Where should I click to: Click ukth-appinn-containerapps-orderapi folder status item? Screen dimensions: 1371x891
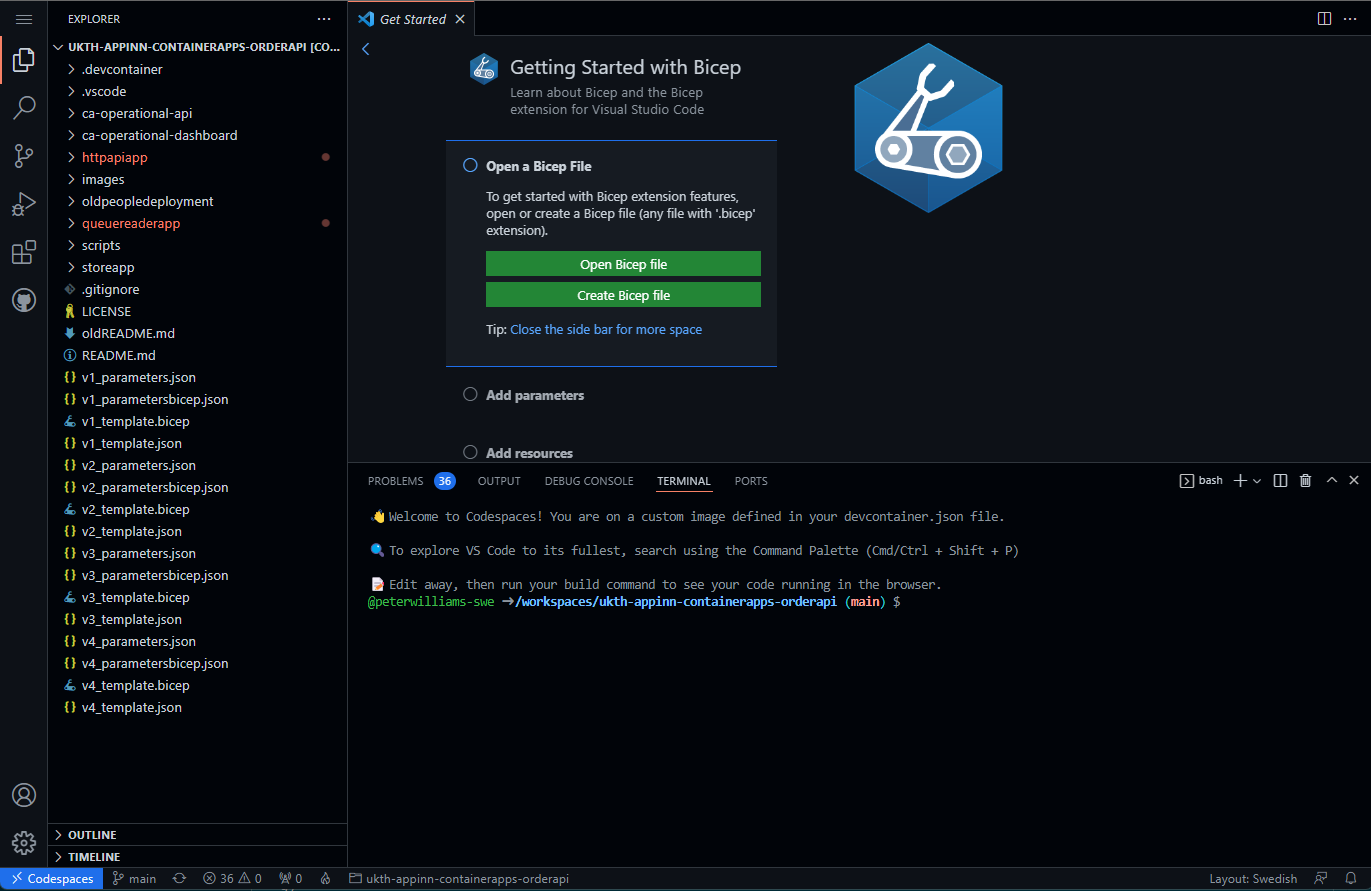458,879
